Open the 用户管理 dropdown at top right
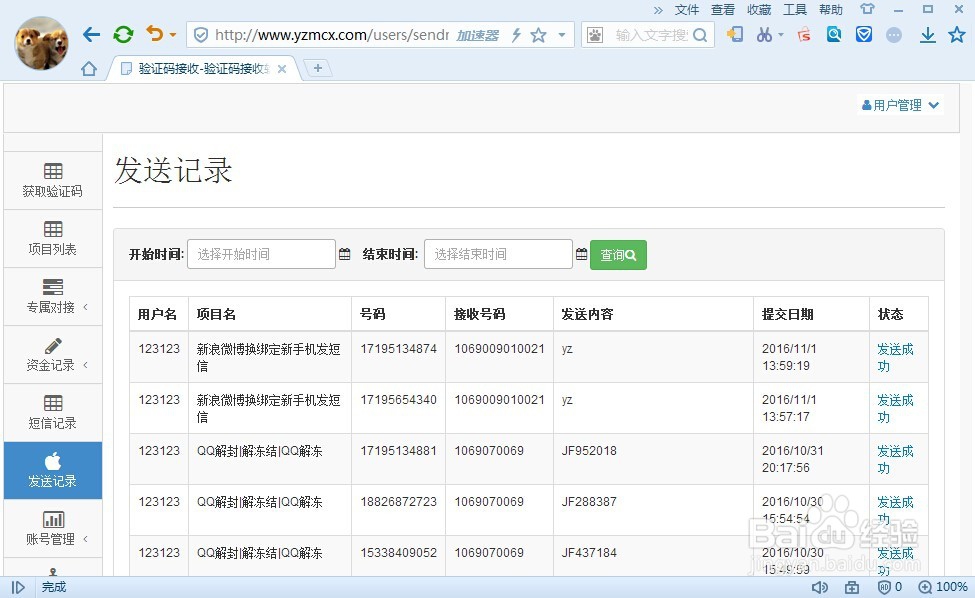Image resolution: width=975 pixels, height=598 pixels. tap(899, 104)
